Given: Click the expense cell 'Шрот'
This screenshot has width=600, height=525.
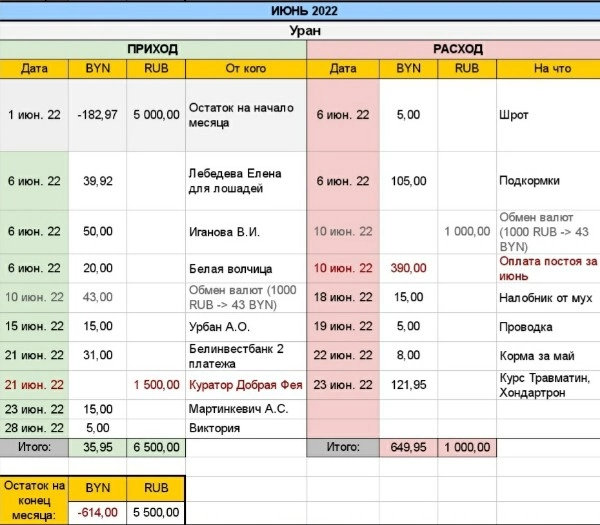Looking at the screenshot, I should [548, 115].
